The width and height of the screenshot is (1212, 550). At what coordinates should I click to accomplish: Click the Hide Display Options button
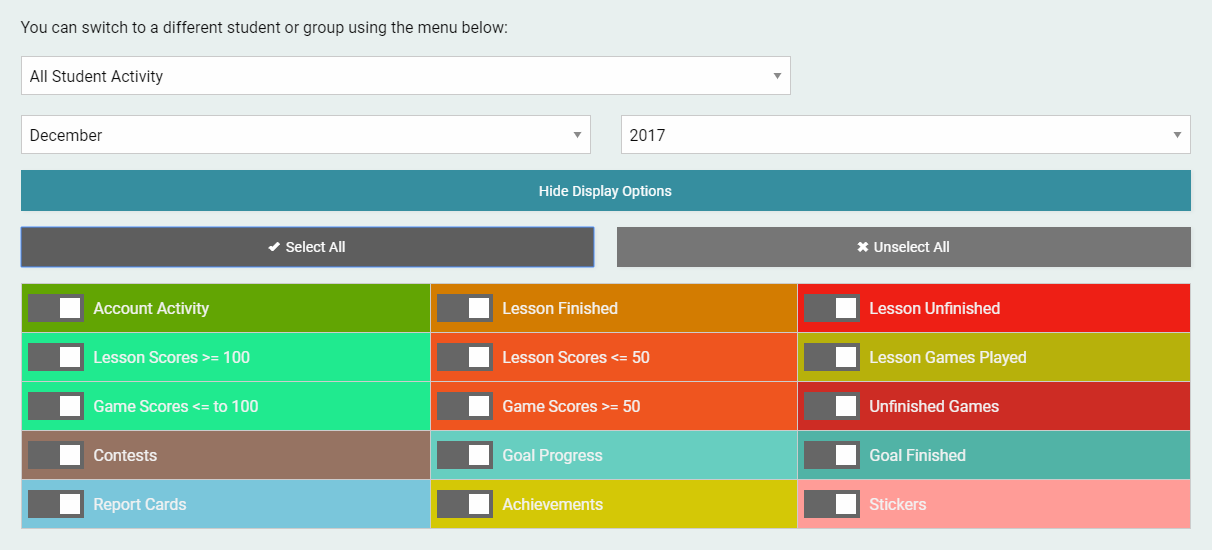(605, 191)
